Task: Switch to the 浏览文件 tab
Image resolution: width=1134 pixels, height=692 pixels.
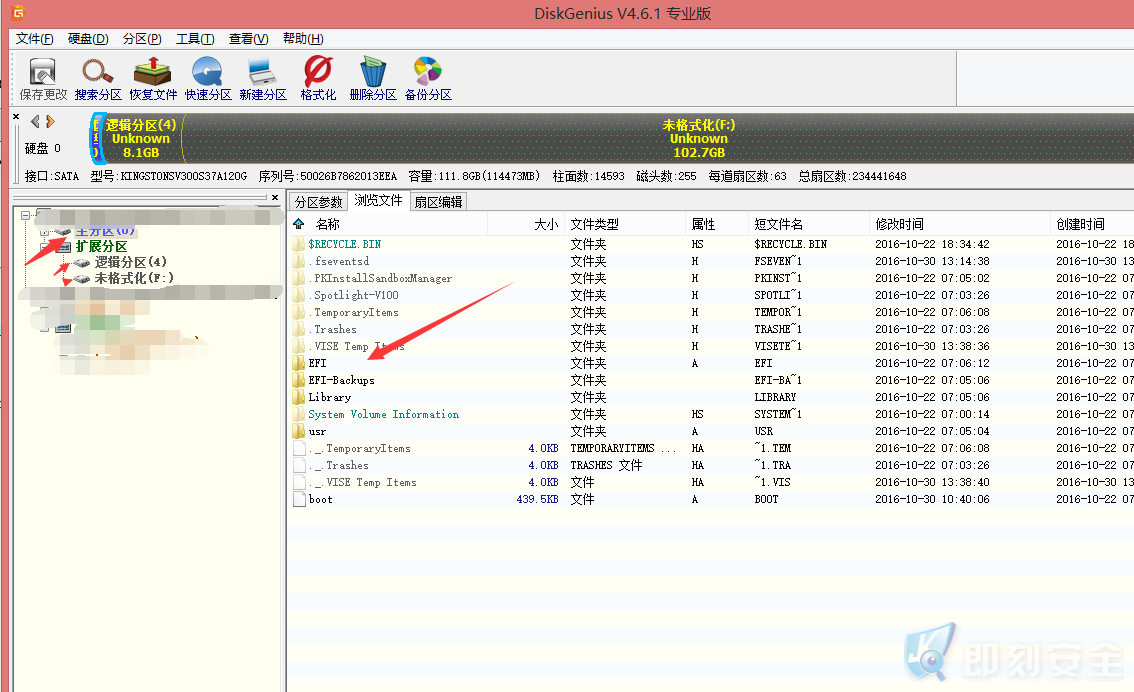Action: (x=378, y=200)
